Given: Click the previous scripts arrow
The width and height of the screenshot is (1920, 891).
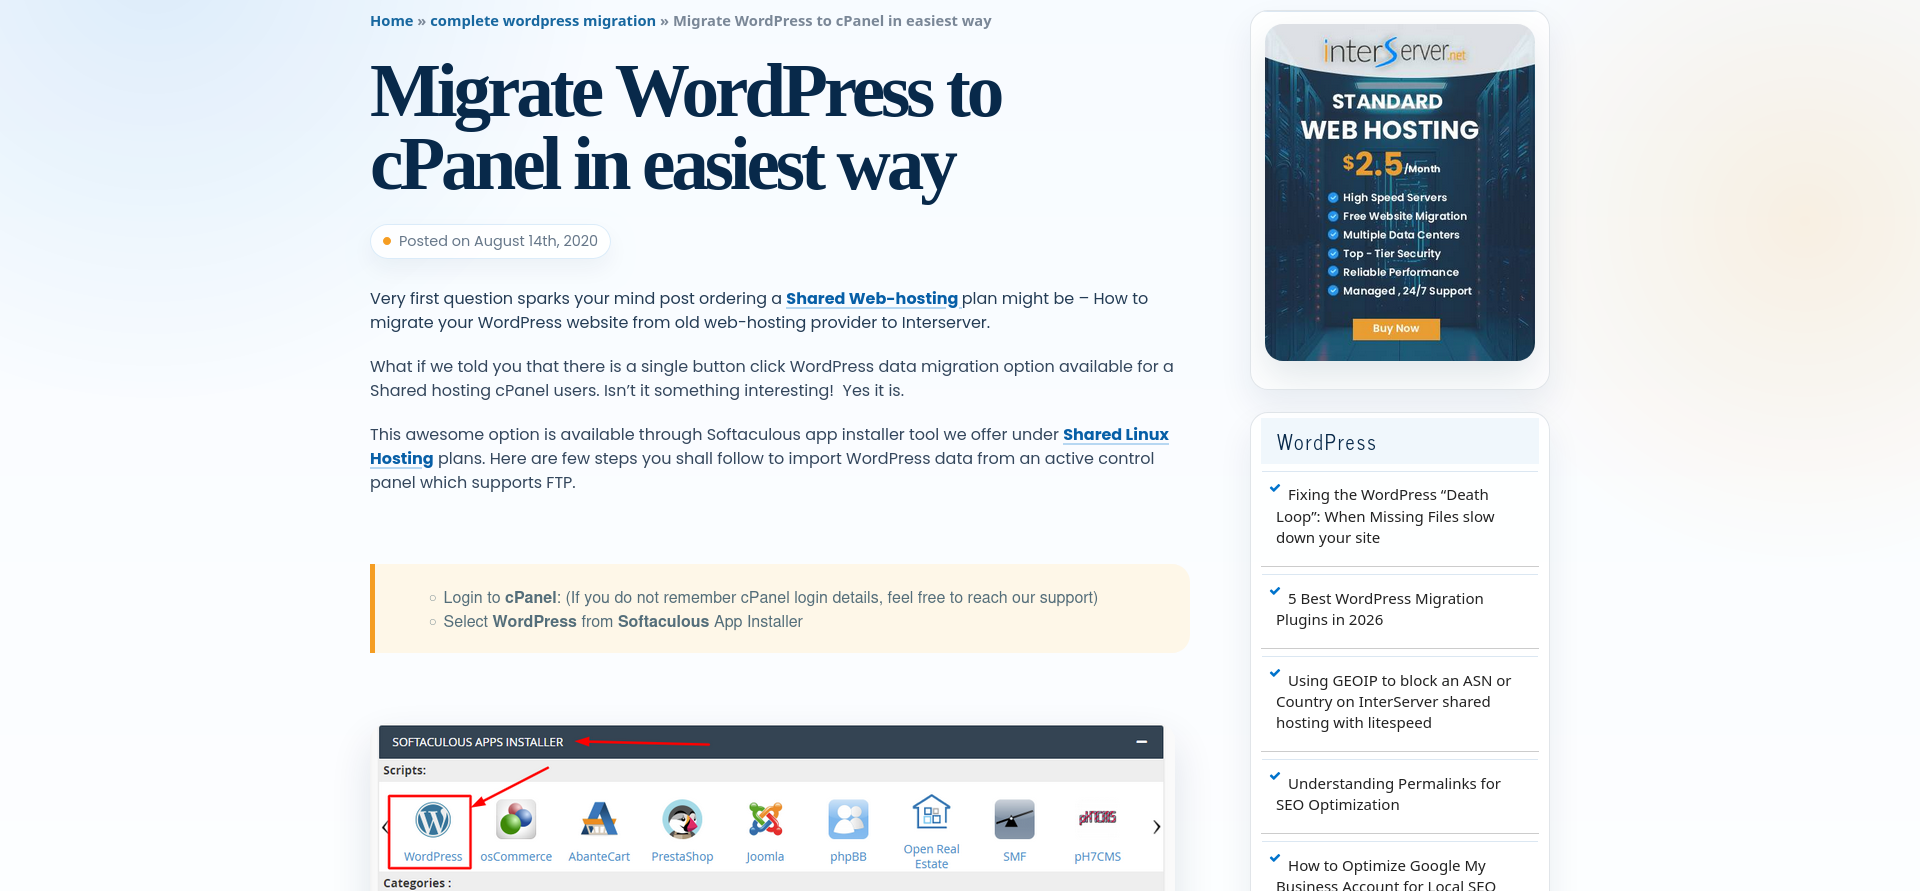Looking at the screenshot, I should pyautogui.click(x=385, y=827).
